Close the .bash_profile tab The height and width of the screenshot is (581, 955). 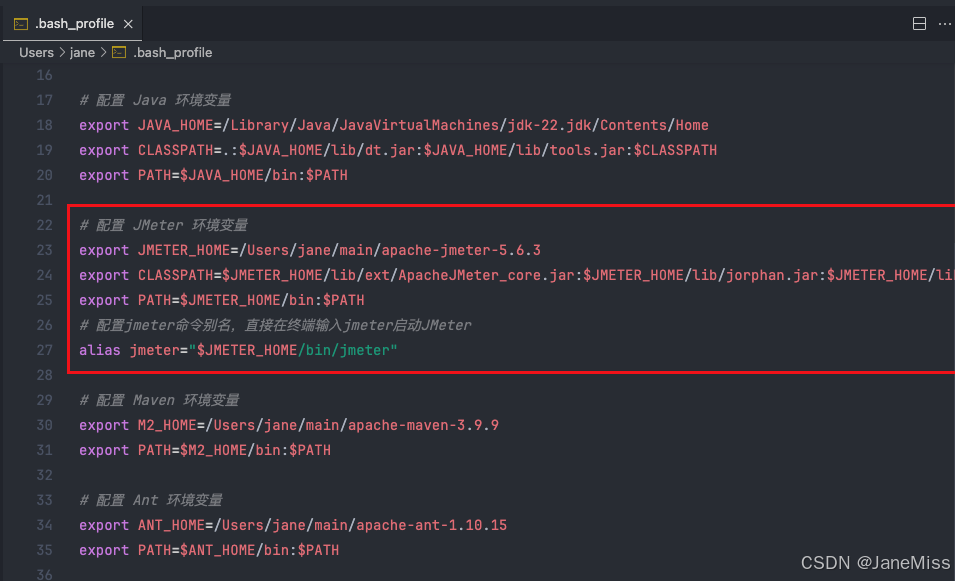coord(128,24)
